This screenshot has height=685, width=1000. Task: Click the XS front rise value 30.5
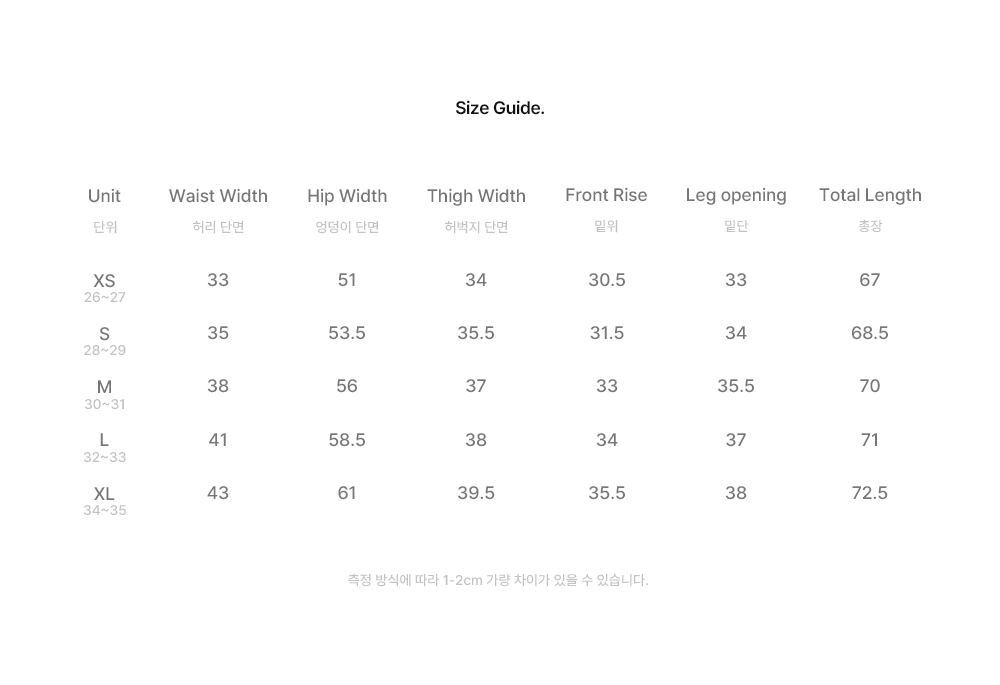[607, 280]
